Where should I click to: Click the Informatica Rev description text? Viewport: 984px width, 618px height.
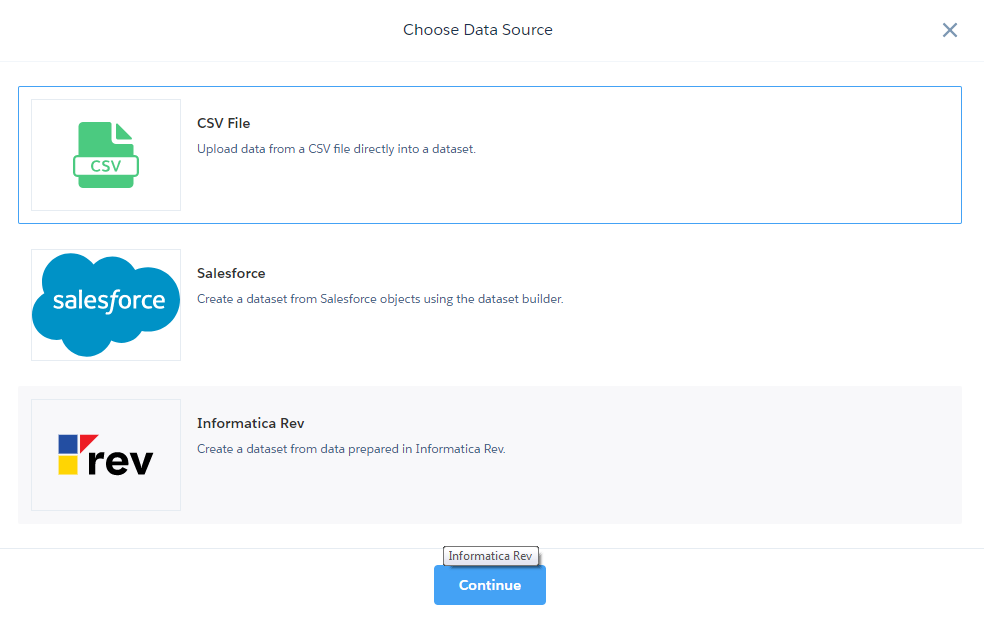point(351,449)
